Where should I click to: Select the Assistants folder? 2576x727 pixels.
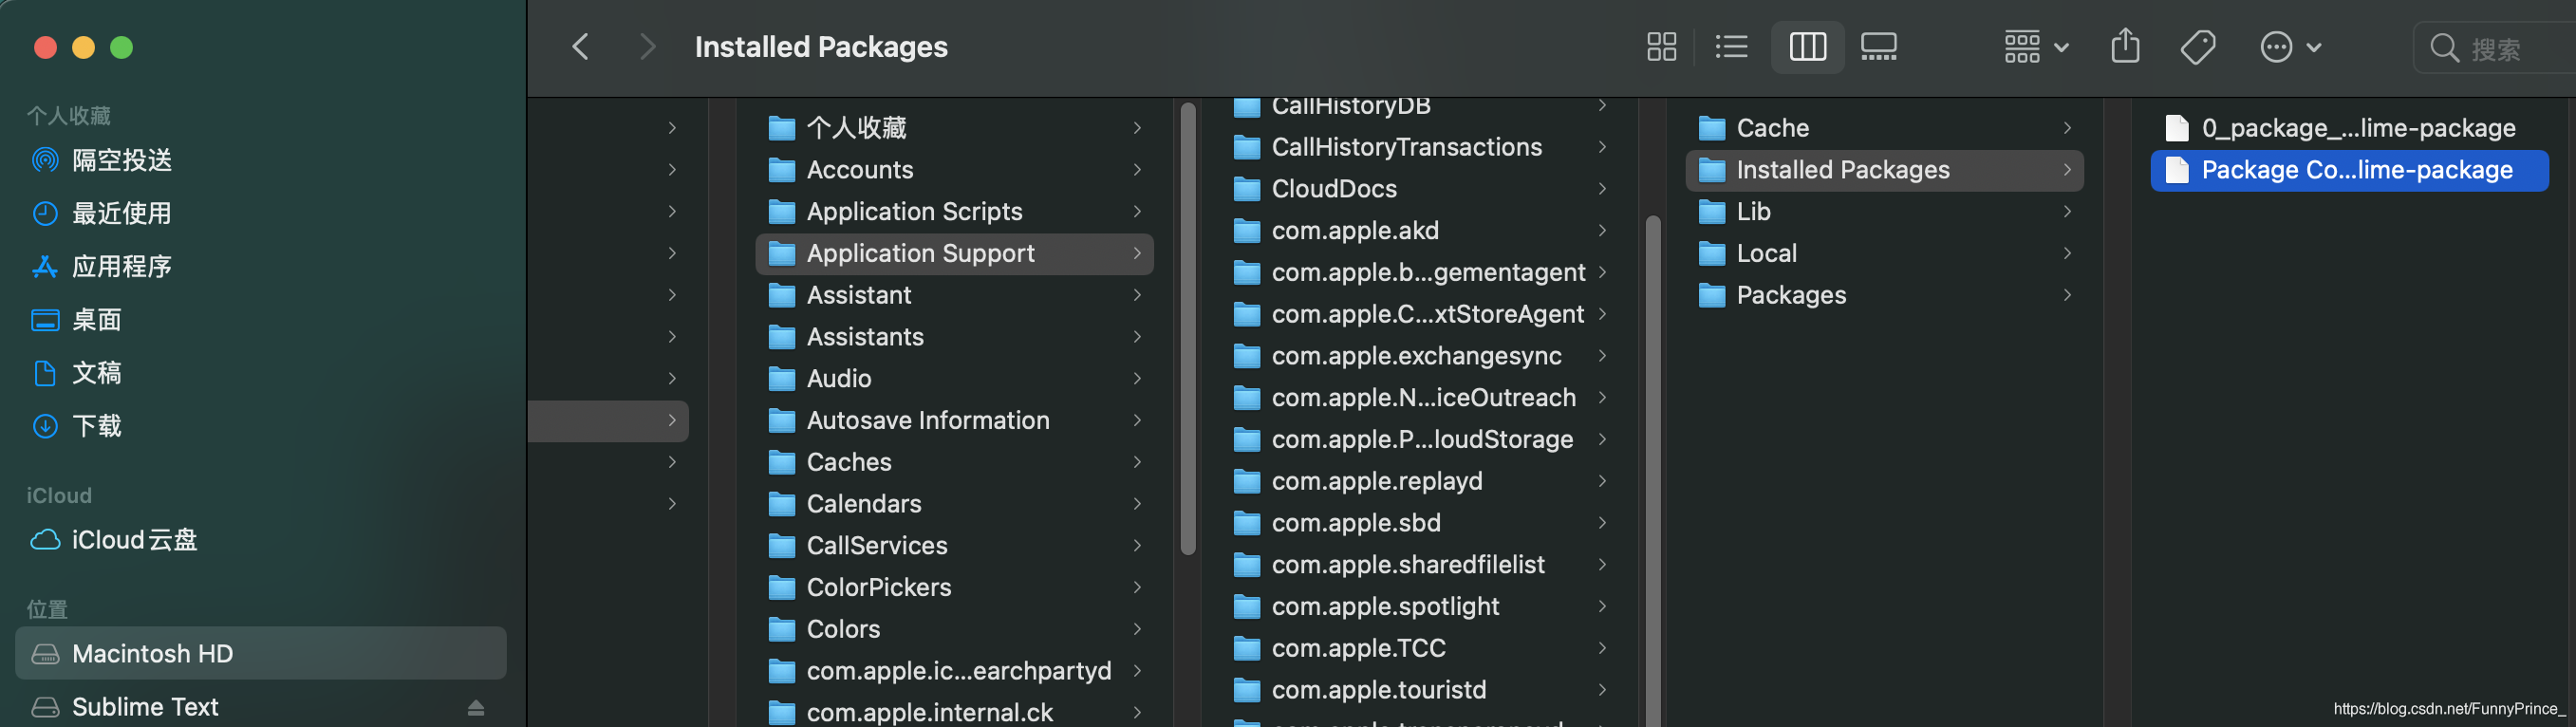(x=954, y=337)
